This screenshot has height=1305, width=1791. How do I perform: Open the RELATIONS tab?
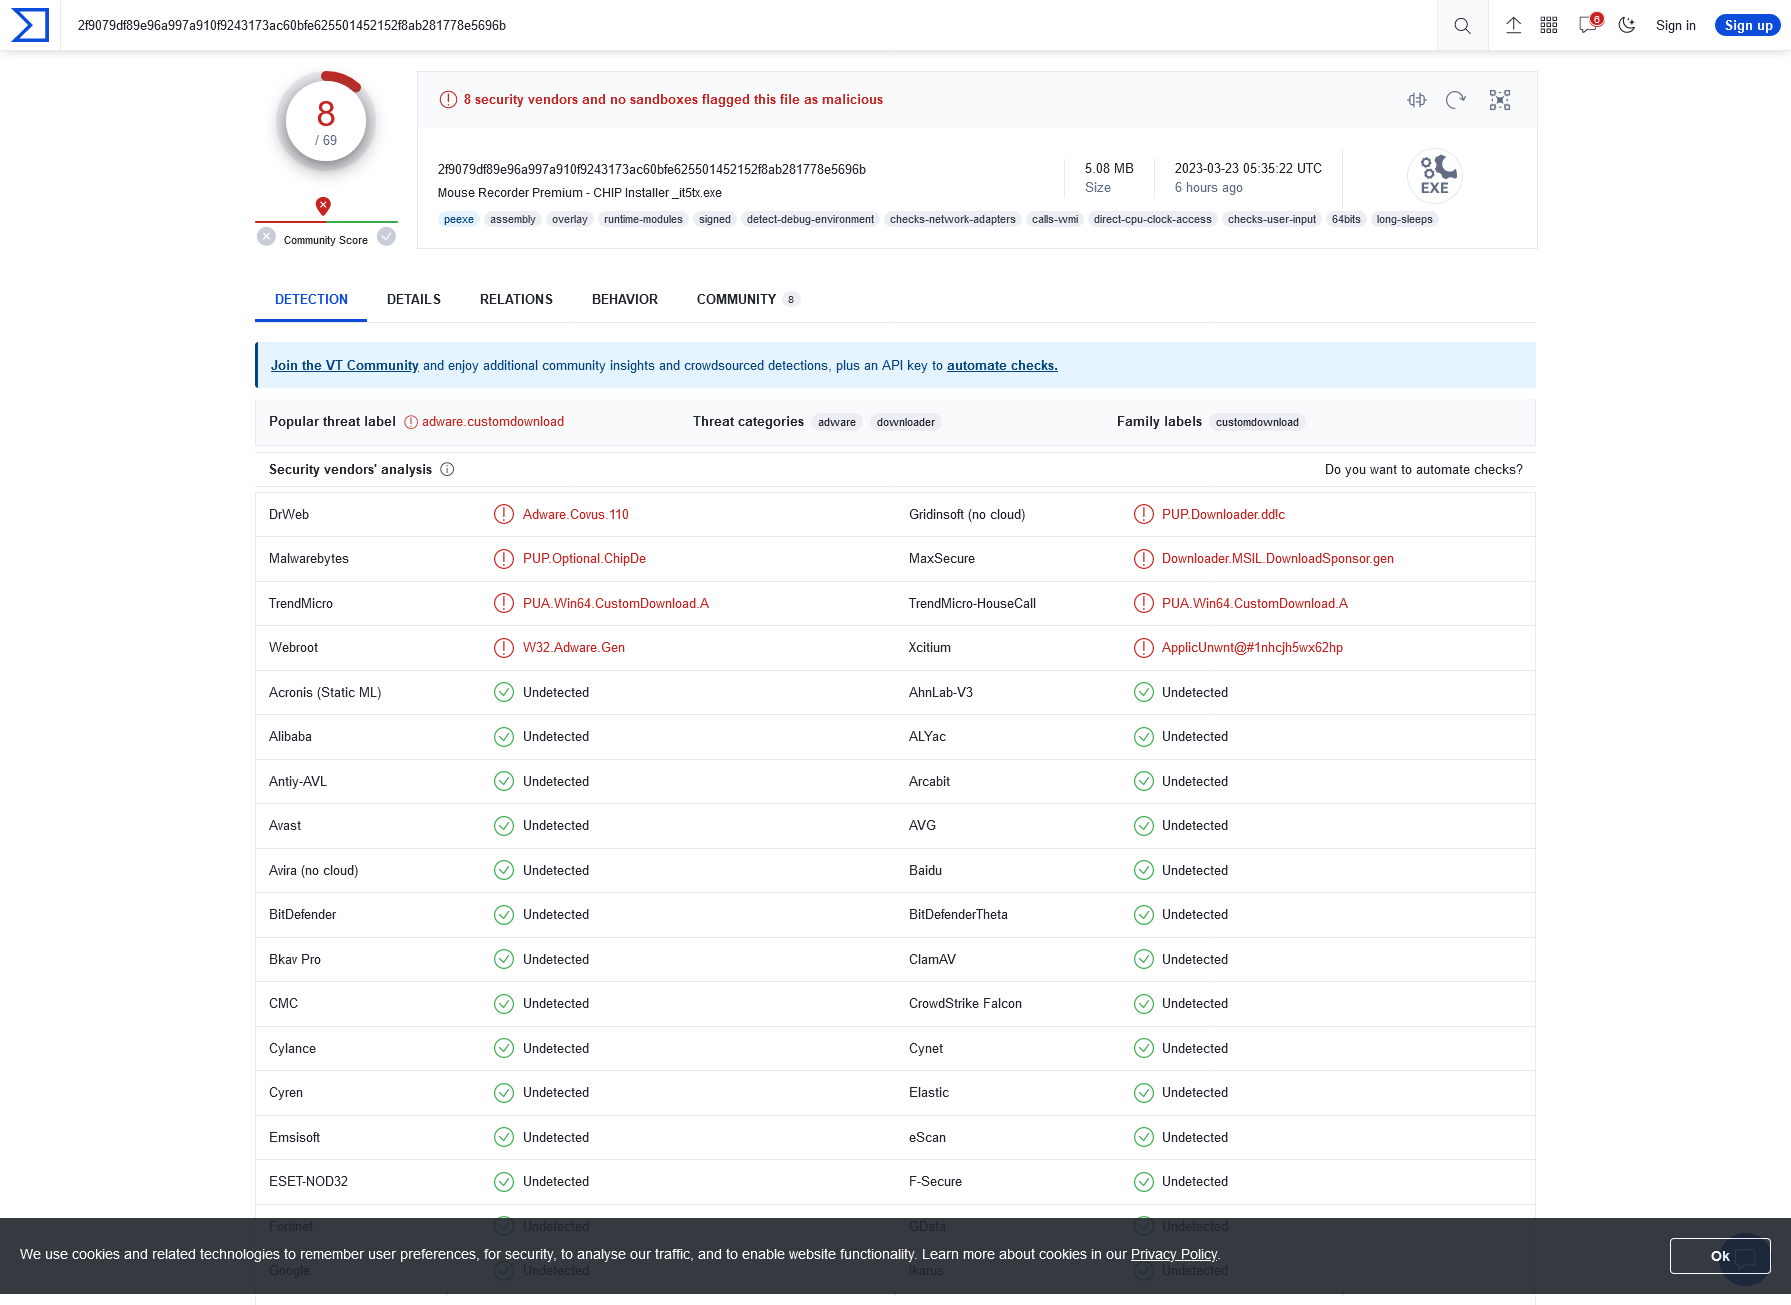pos(516,300)
